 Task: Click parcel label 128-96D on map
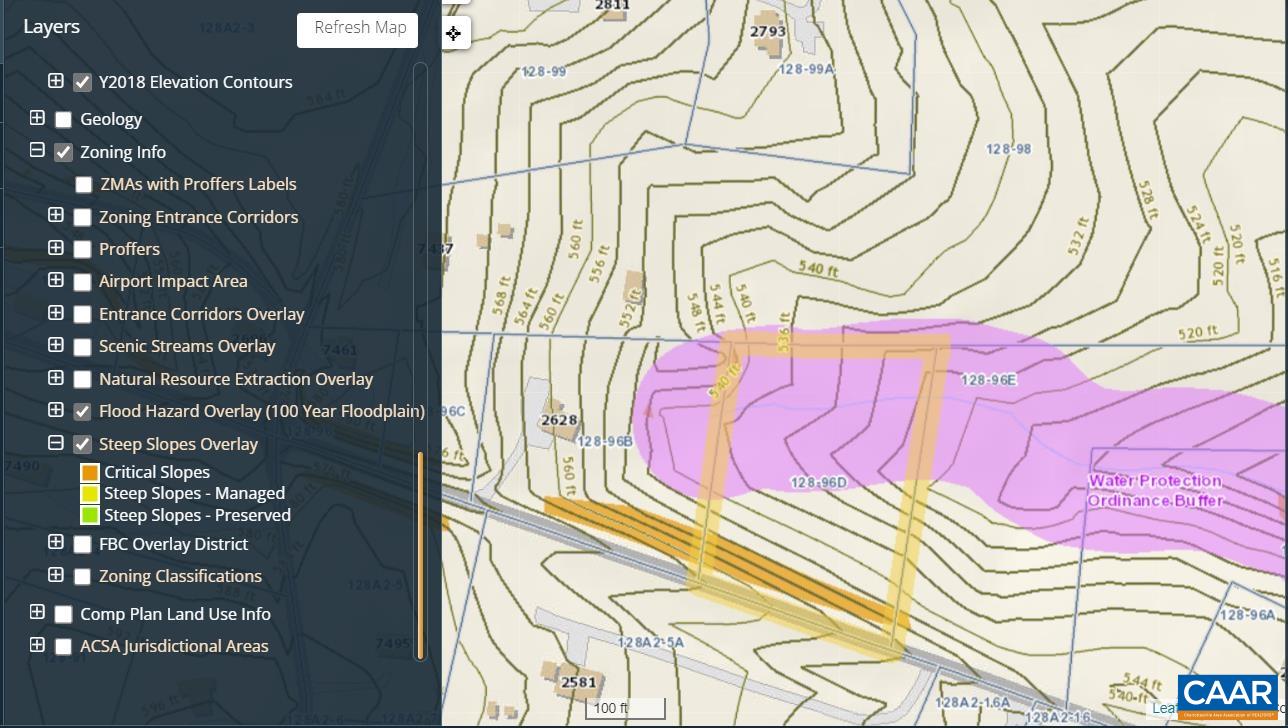pos(818,483)
